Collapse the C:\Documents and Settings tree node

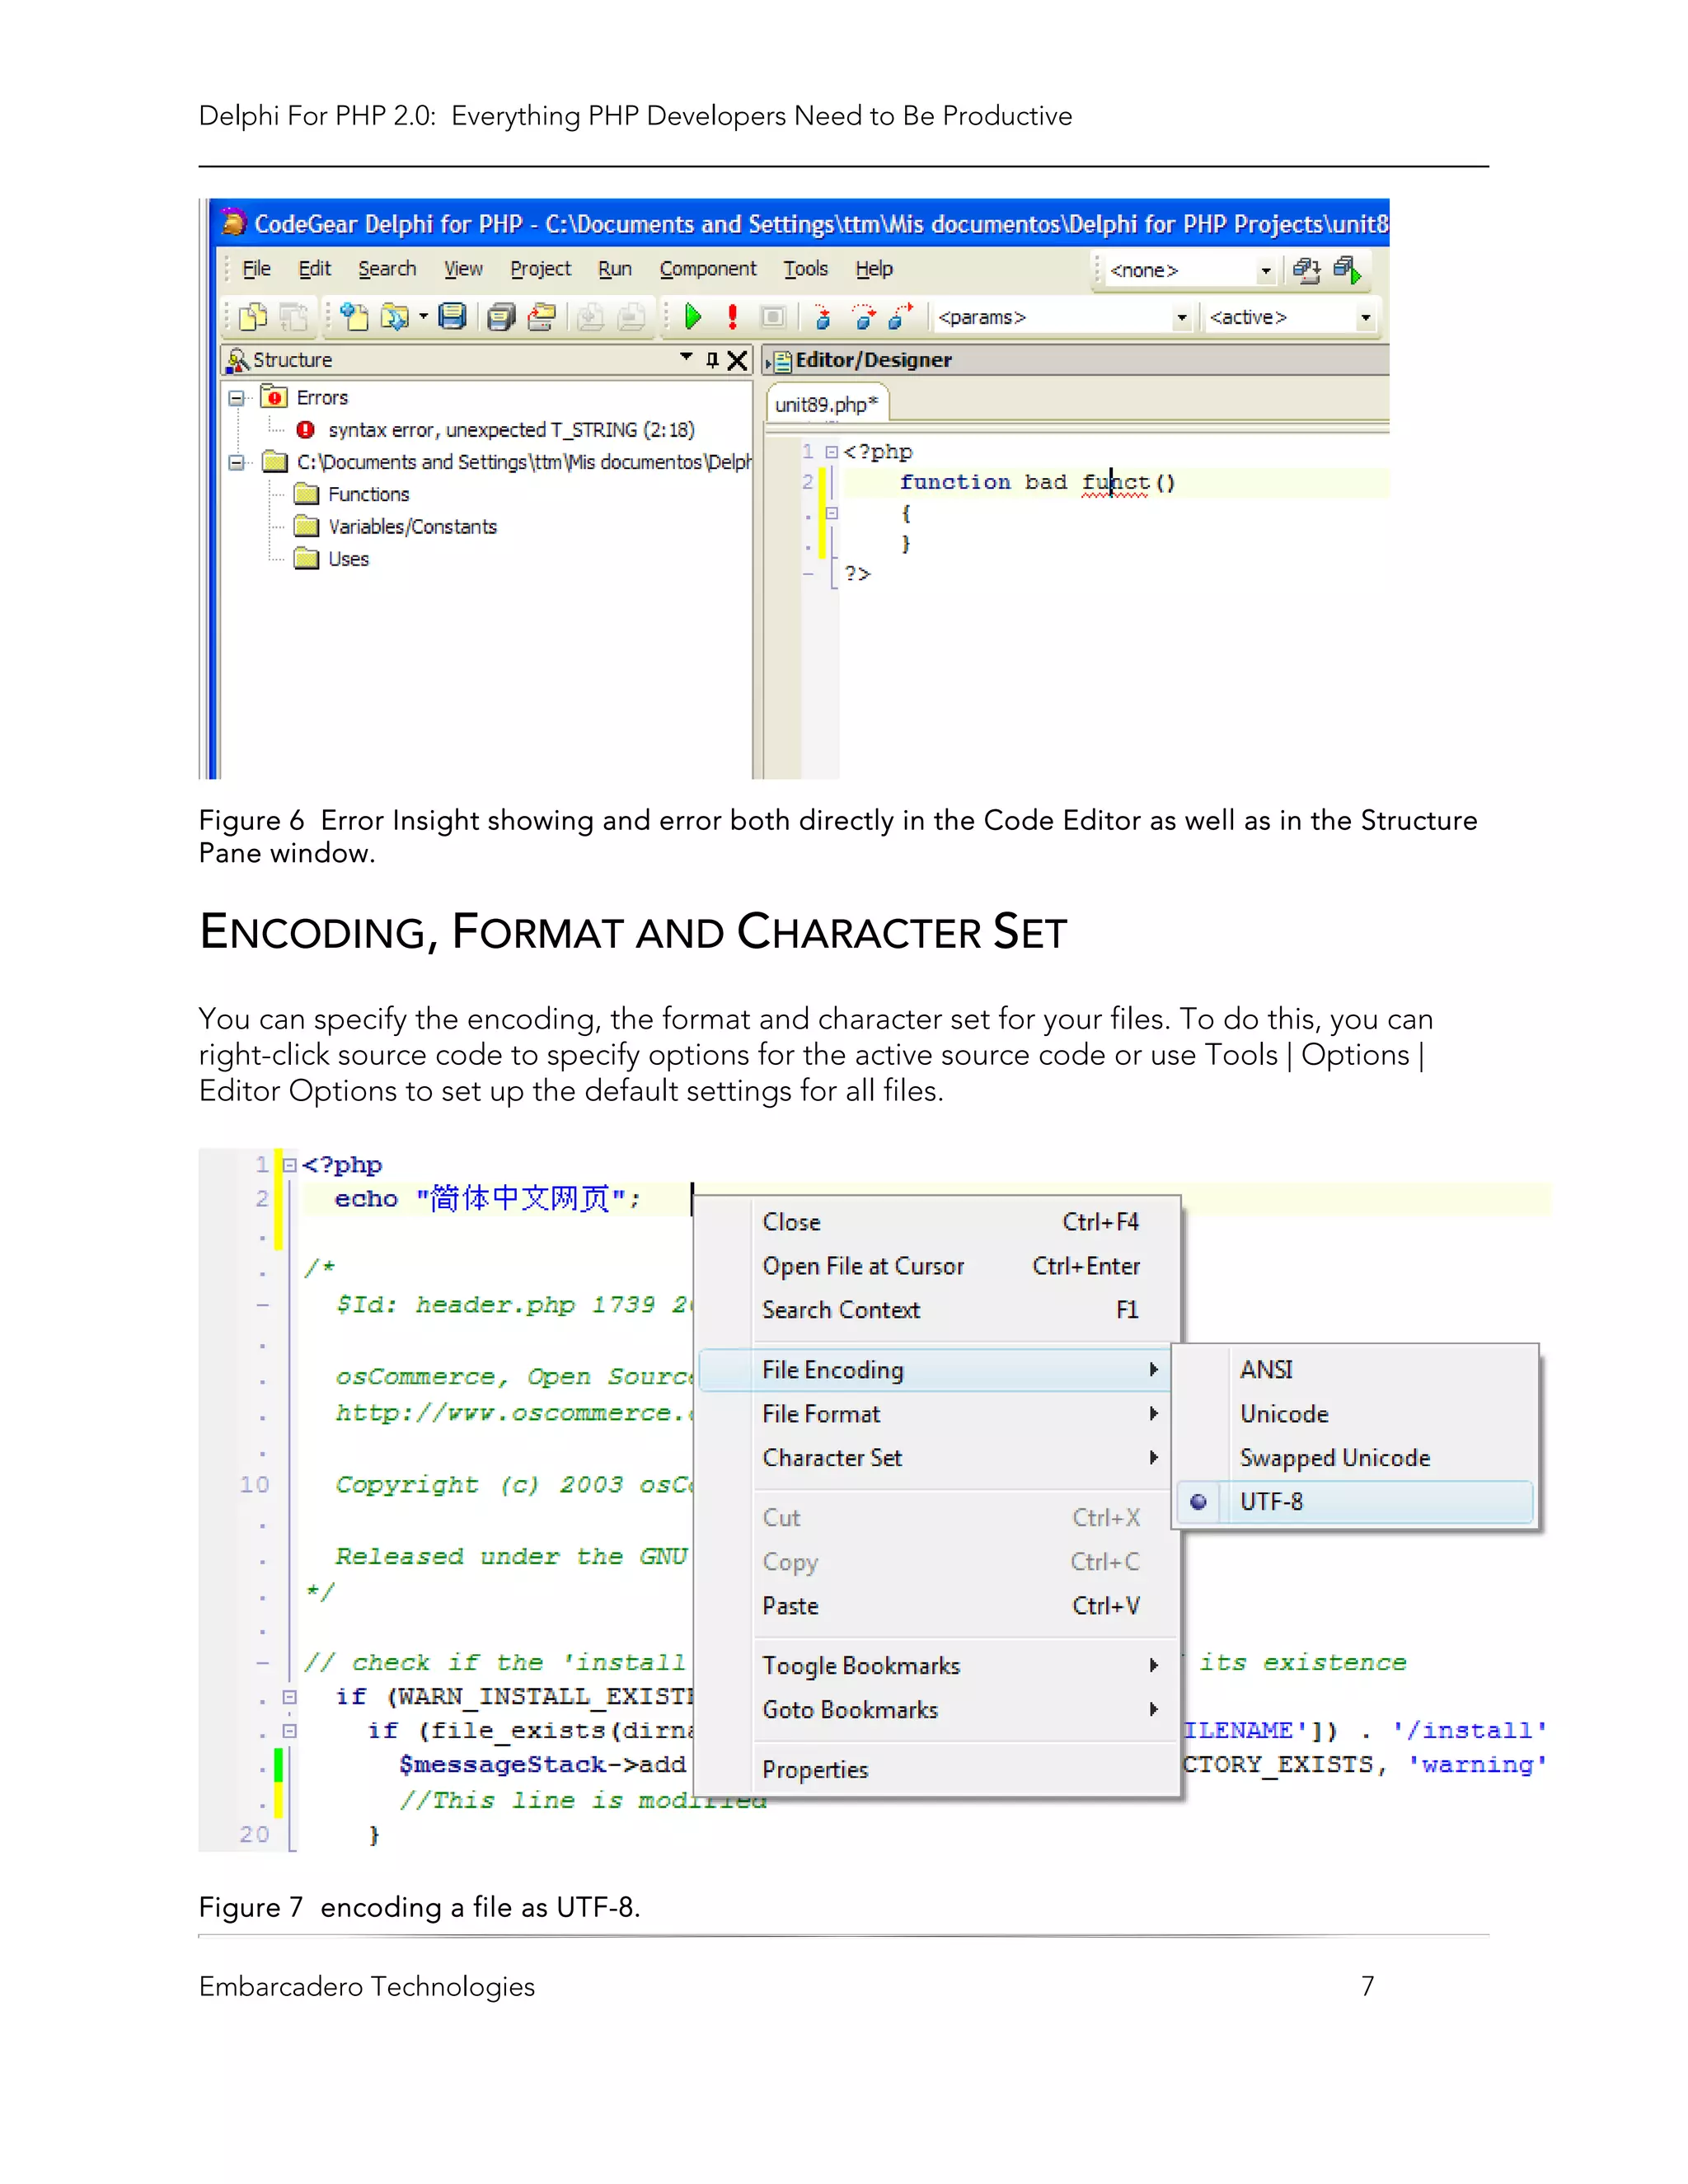[236, 462]
